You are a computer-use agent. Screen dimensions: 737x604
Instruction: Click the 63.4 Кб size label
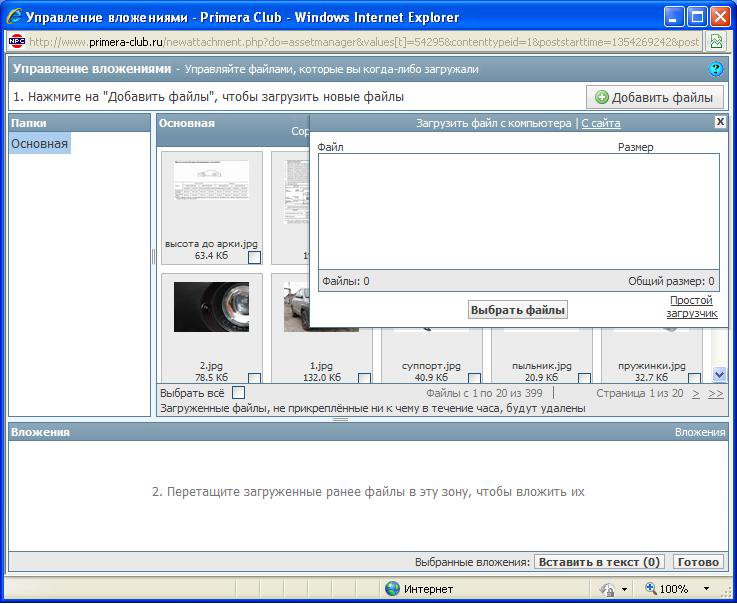click(x=211, y=255)
